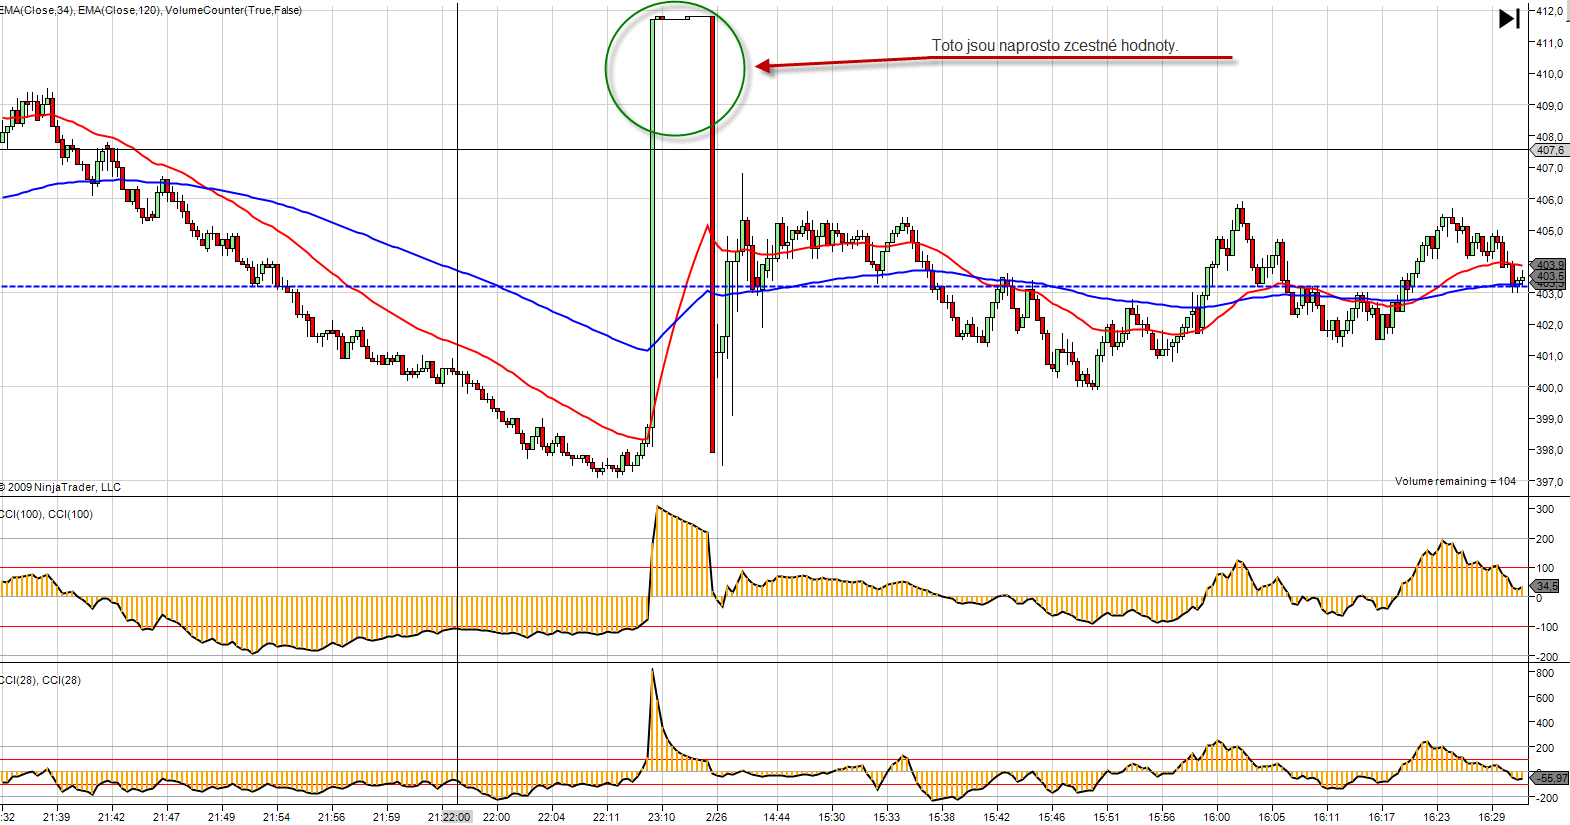Click the 15:38 time axis label

(x=942, y=817)
